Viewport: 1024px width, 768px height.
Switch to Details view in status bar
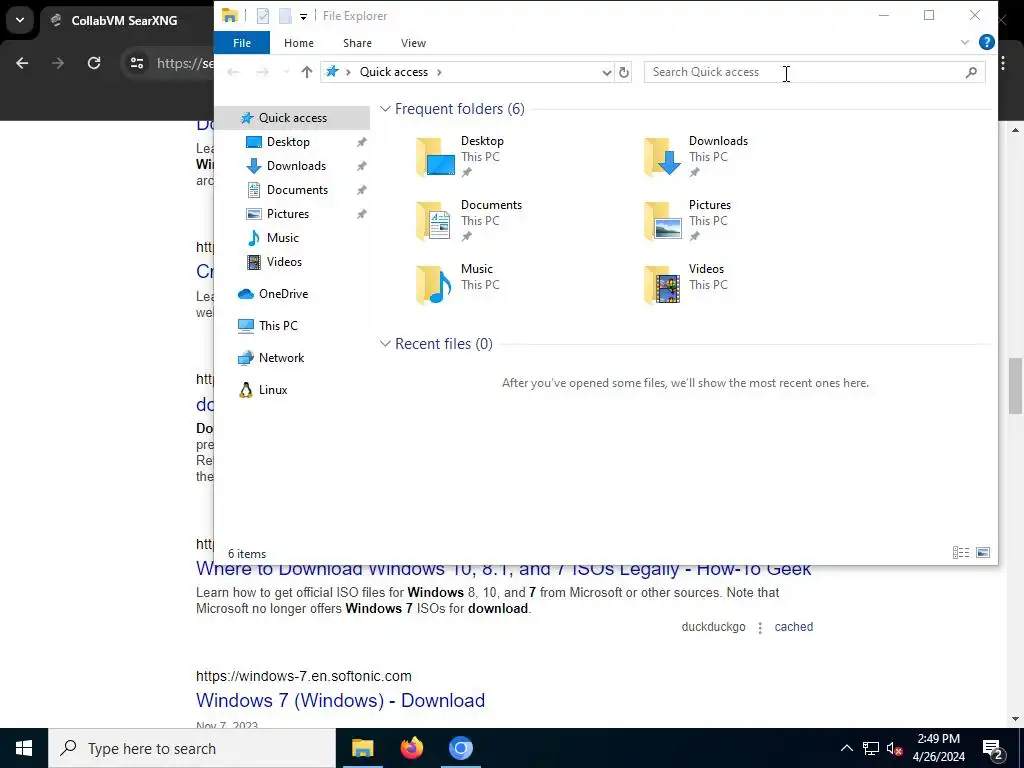[961, 553]
